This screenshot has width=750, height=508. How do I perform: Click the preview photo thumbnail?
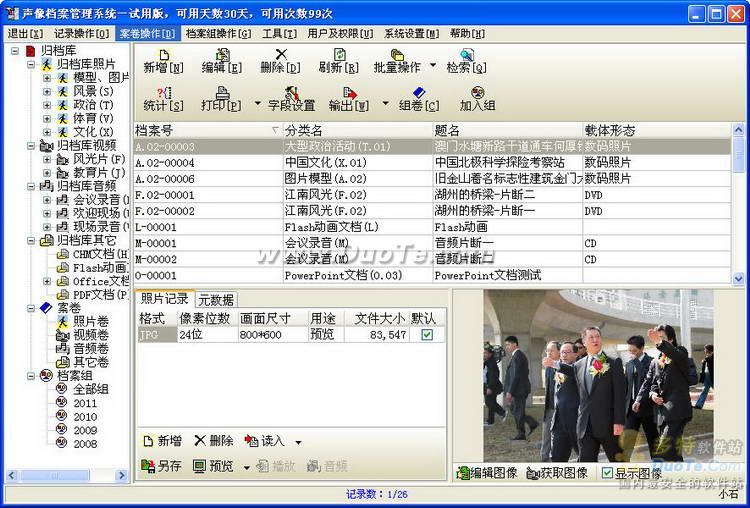[598, 375]
